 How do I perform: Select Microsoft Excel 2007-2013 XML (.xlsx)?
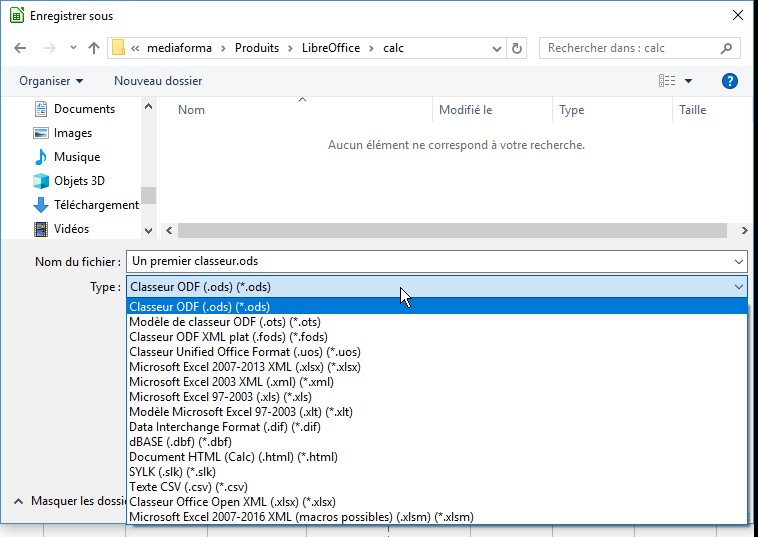(244, 367)
